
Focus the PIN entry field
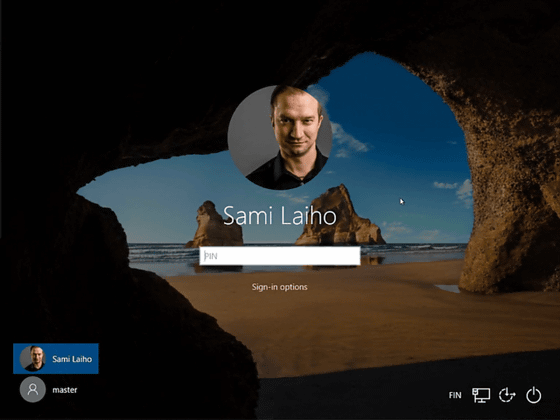tap(280, 256)
